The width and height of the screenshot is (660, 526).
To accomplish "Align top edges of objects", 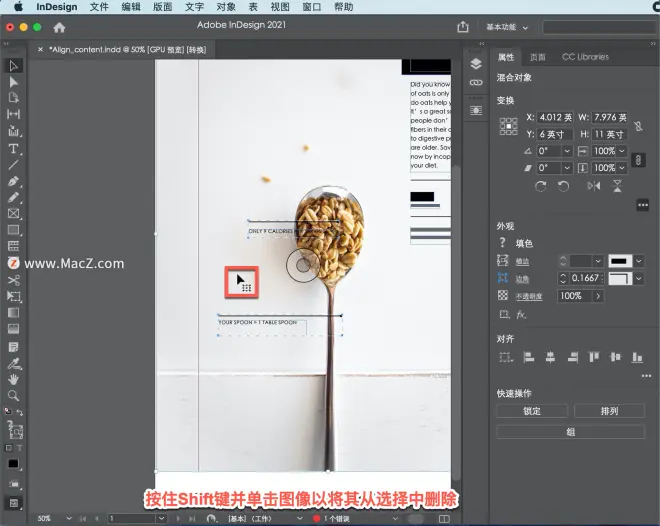I will coord(594,357).
